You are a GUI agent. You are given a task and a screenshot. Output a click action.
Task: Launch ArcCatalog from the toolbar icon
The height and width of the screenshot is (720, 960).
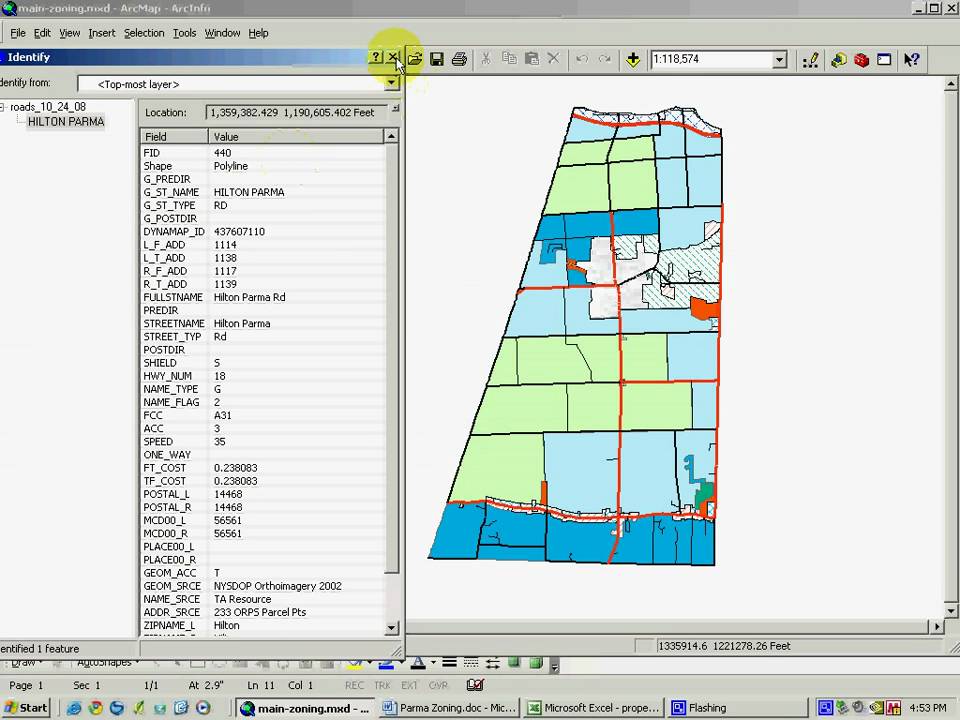point(839,60)
